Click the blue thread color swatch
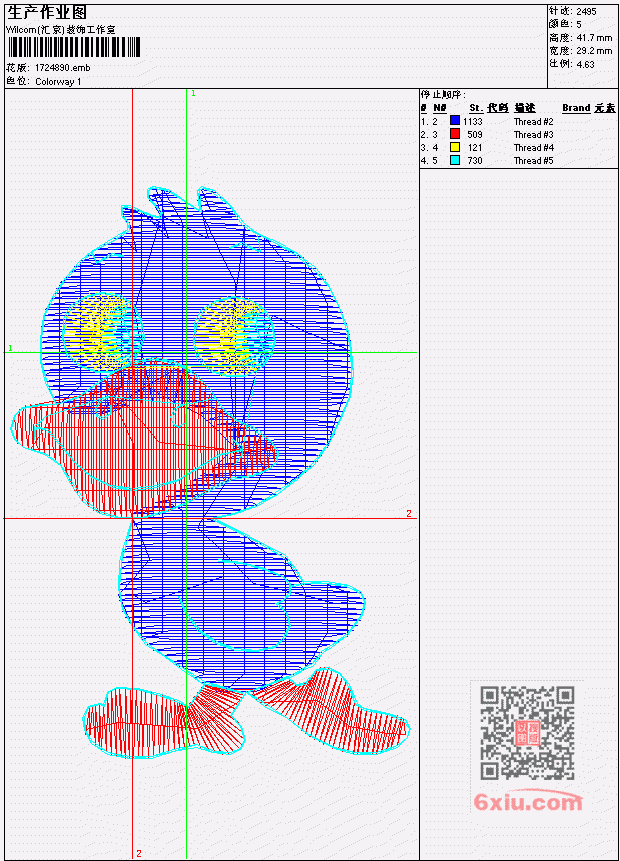 pos(455,121)
